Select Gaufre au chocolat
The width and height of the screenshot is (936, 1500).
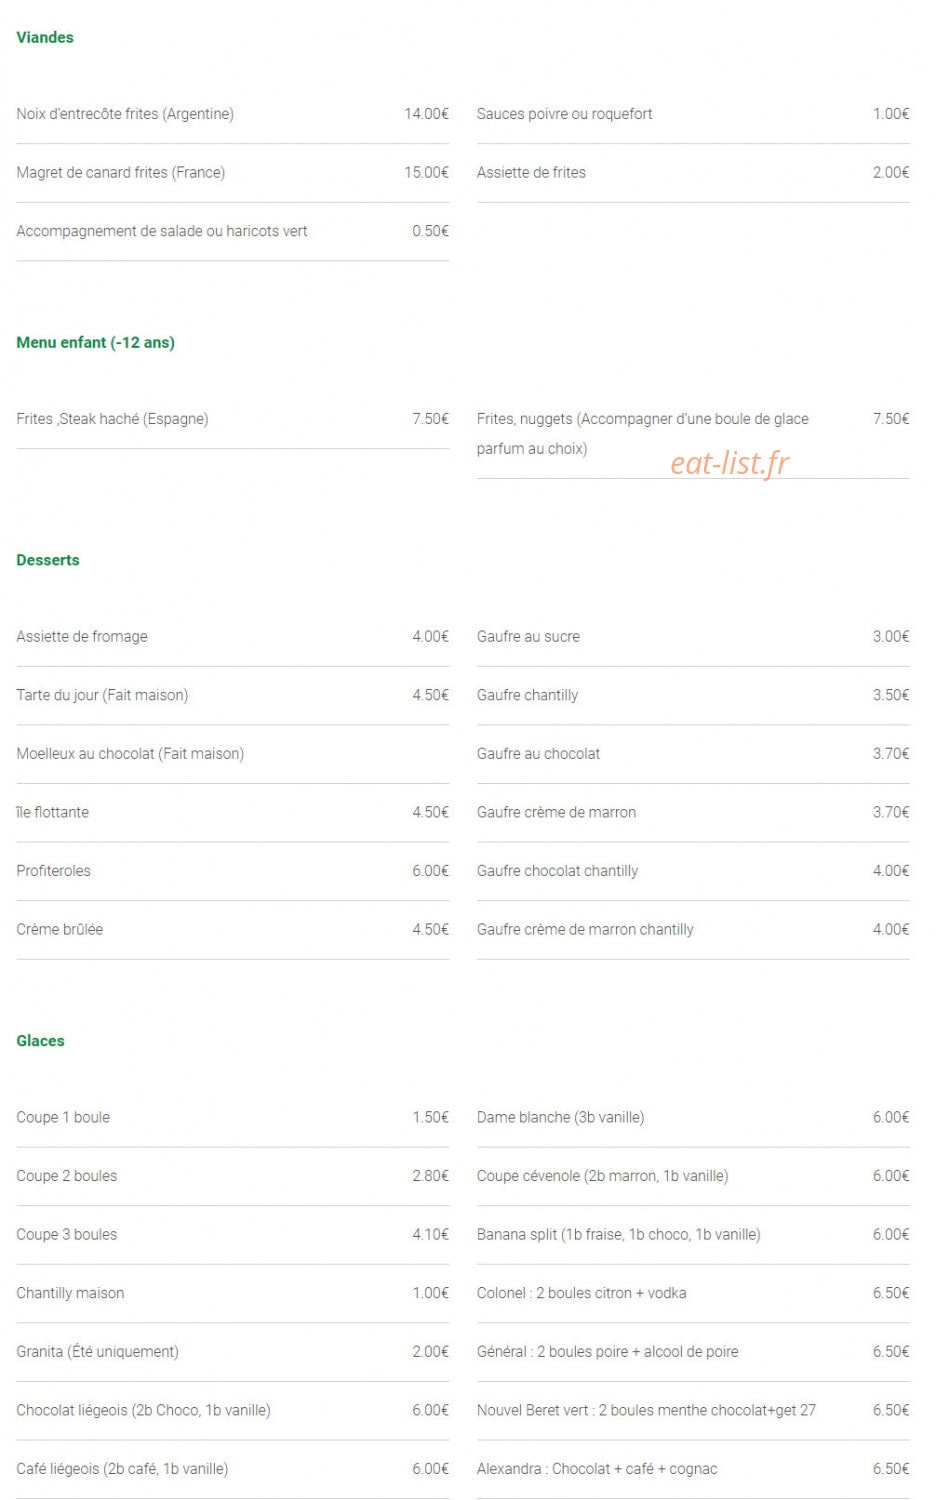(538, 754)
